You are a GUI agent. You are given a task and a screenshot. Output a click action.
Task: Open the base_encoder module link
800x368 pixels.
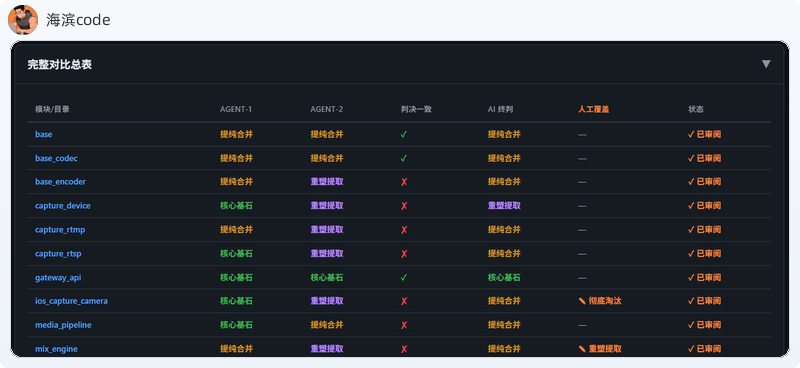tap(60, 182)
